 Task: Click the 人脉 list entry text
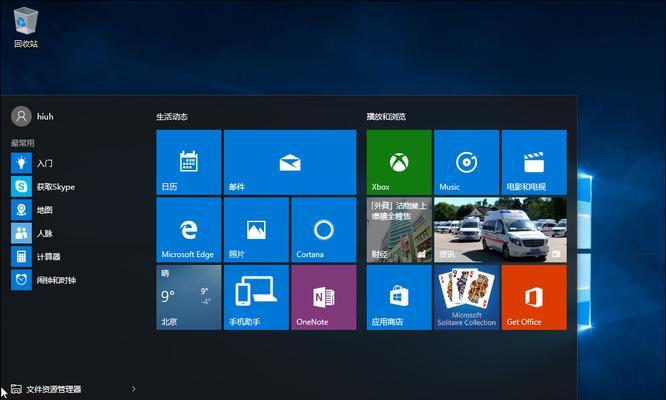45,233
